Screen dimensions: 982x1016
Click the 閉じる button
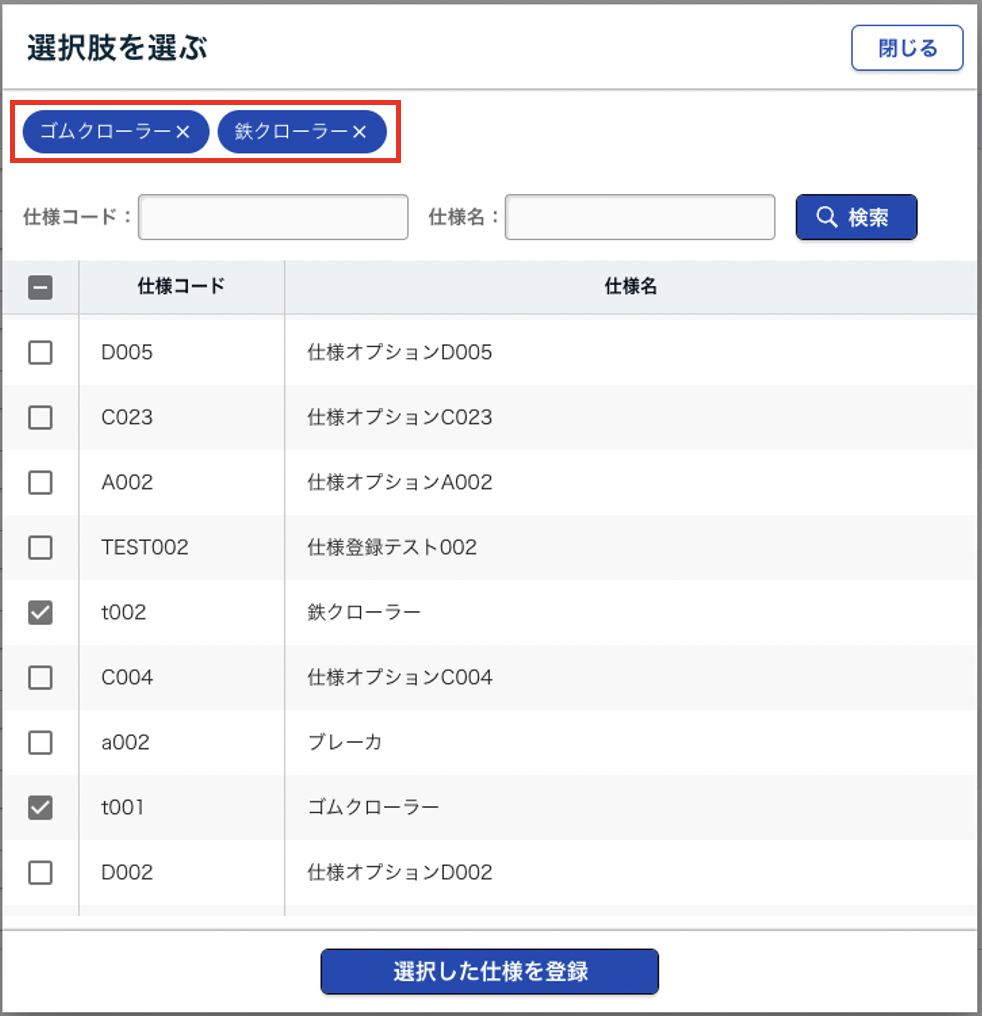pyautogui.click(x=907, y=48)
